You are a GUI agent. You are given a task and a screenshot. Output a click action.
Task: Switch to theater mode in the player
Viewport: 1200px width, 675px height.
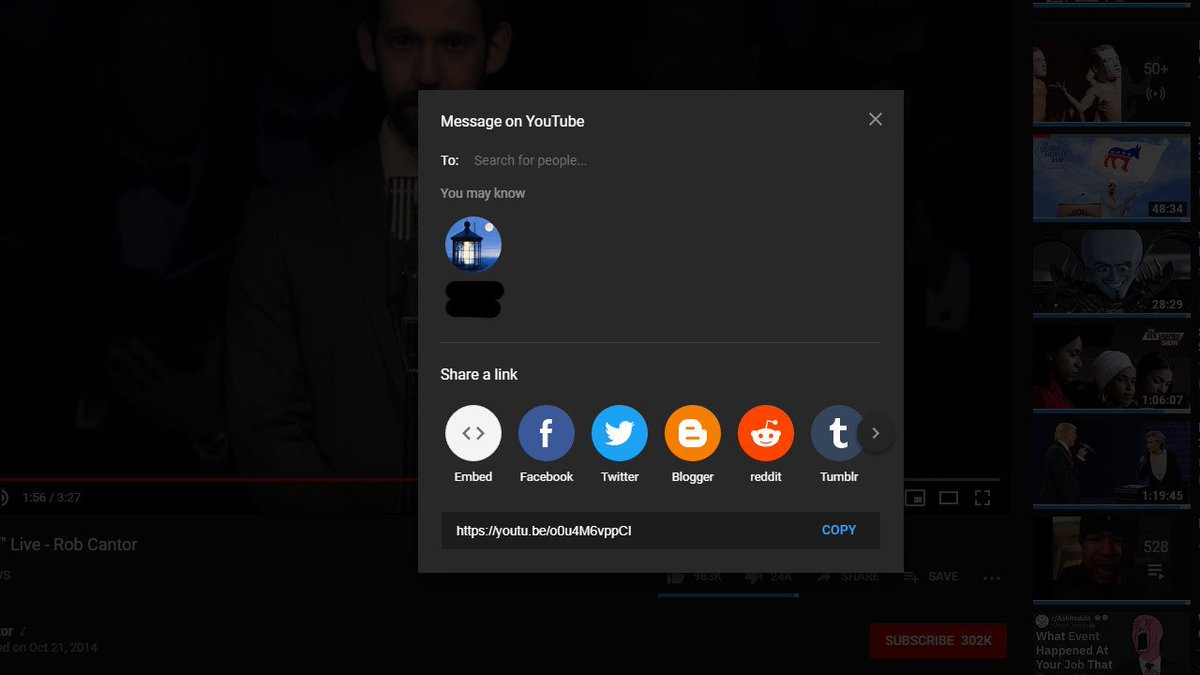948,498
